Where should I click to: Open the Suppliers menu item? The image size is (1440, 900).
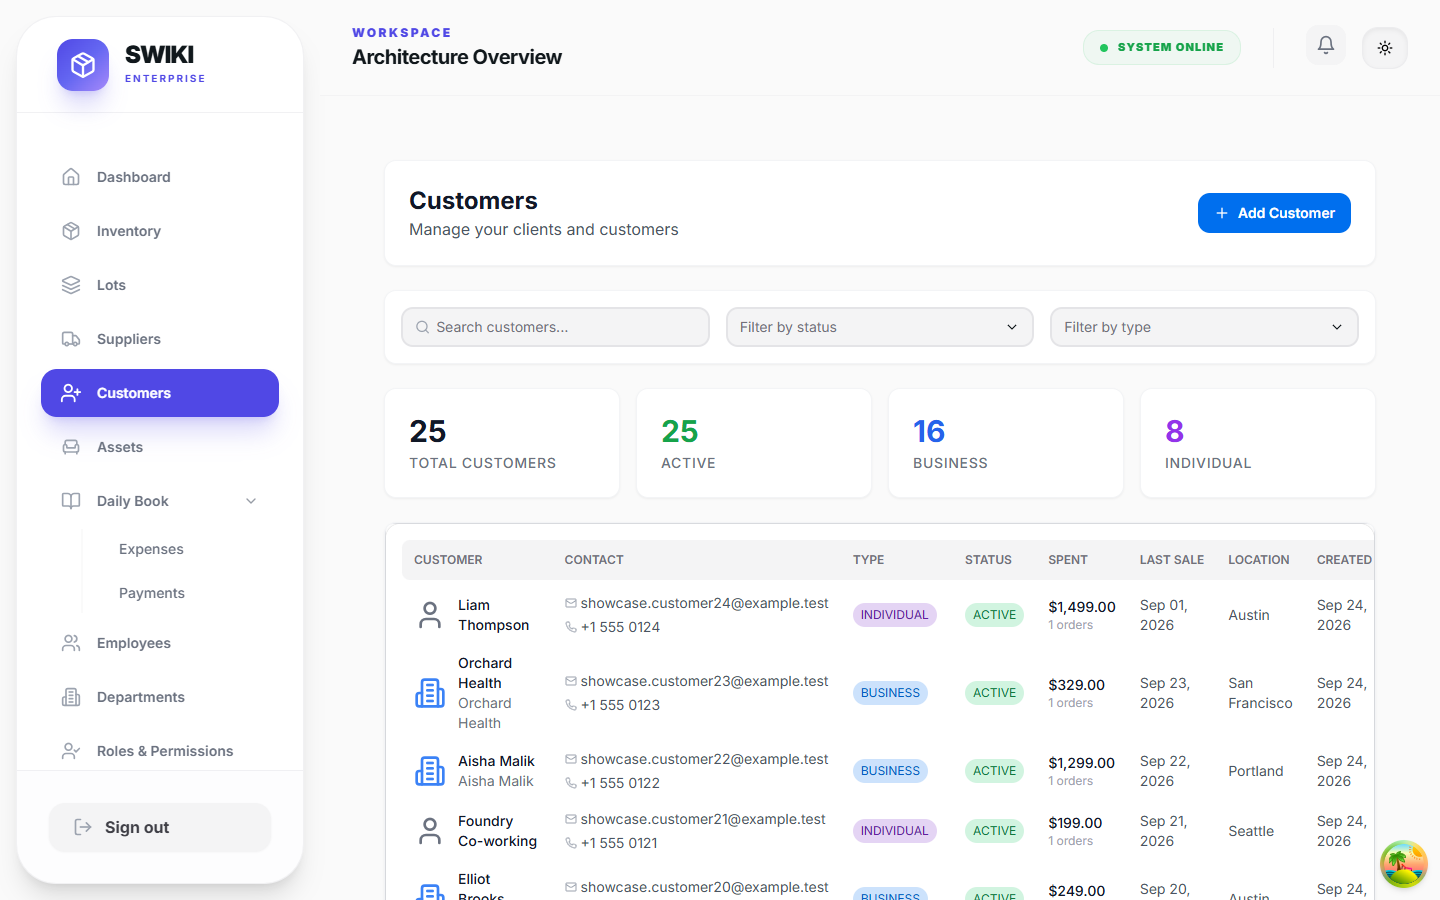(x=160, y=339)
